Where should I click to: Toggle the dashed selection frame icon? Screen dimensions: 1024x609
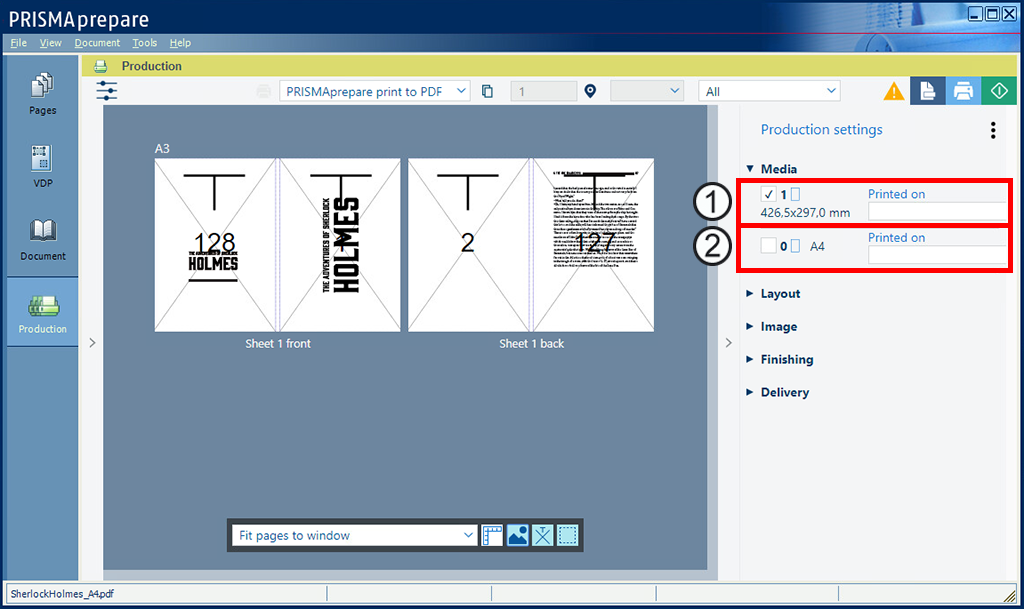568,536
